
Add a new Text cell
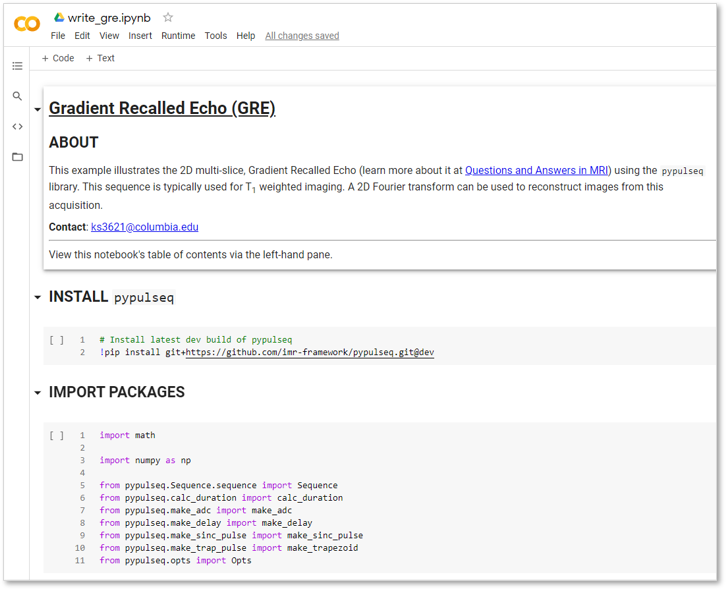100,58
